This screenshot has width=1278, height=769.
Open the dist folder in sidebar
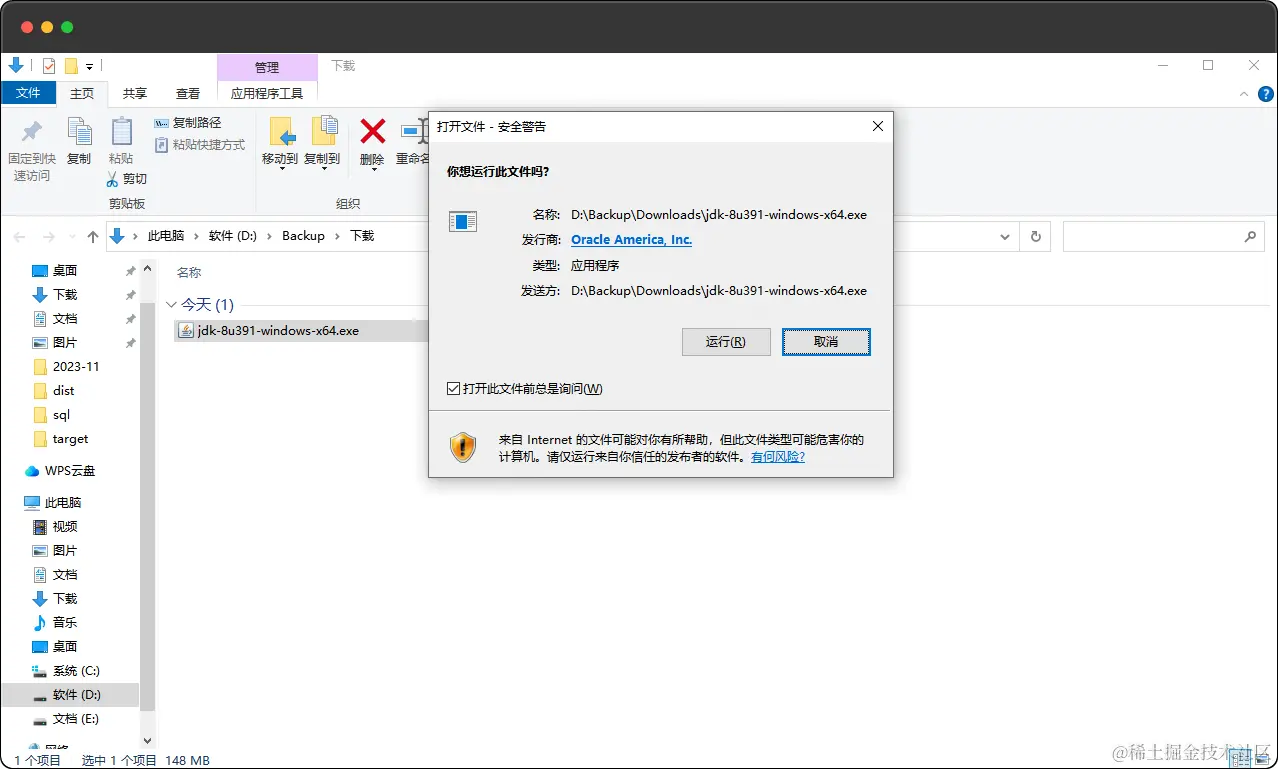pyautogui.click(x=64, y=391)
